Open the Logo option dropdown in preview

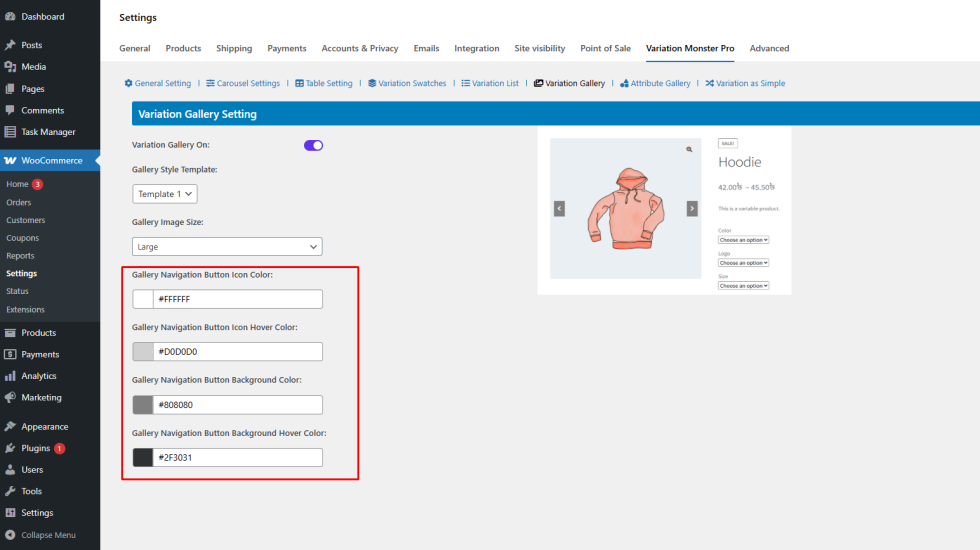coord(743,263)
